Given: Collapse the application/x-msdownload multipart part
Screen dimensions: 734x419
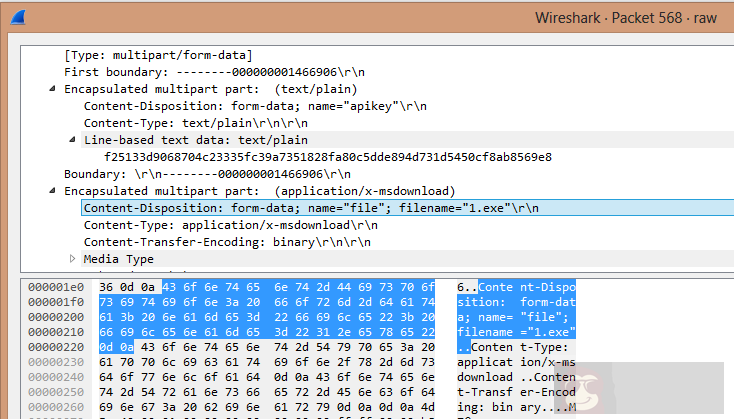Looking at the screenshot, I should (x=53, y=191).
